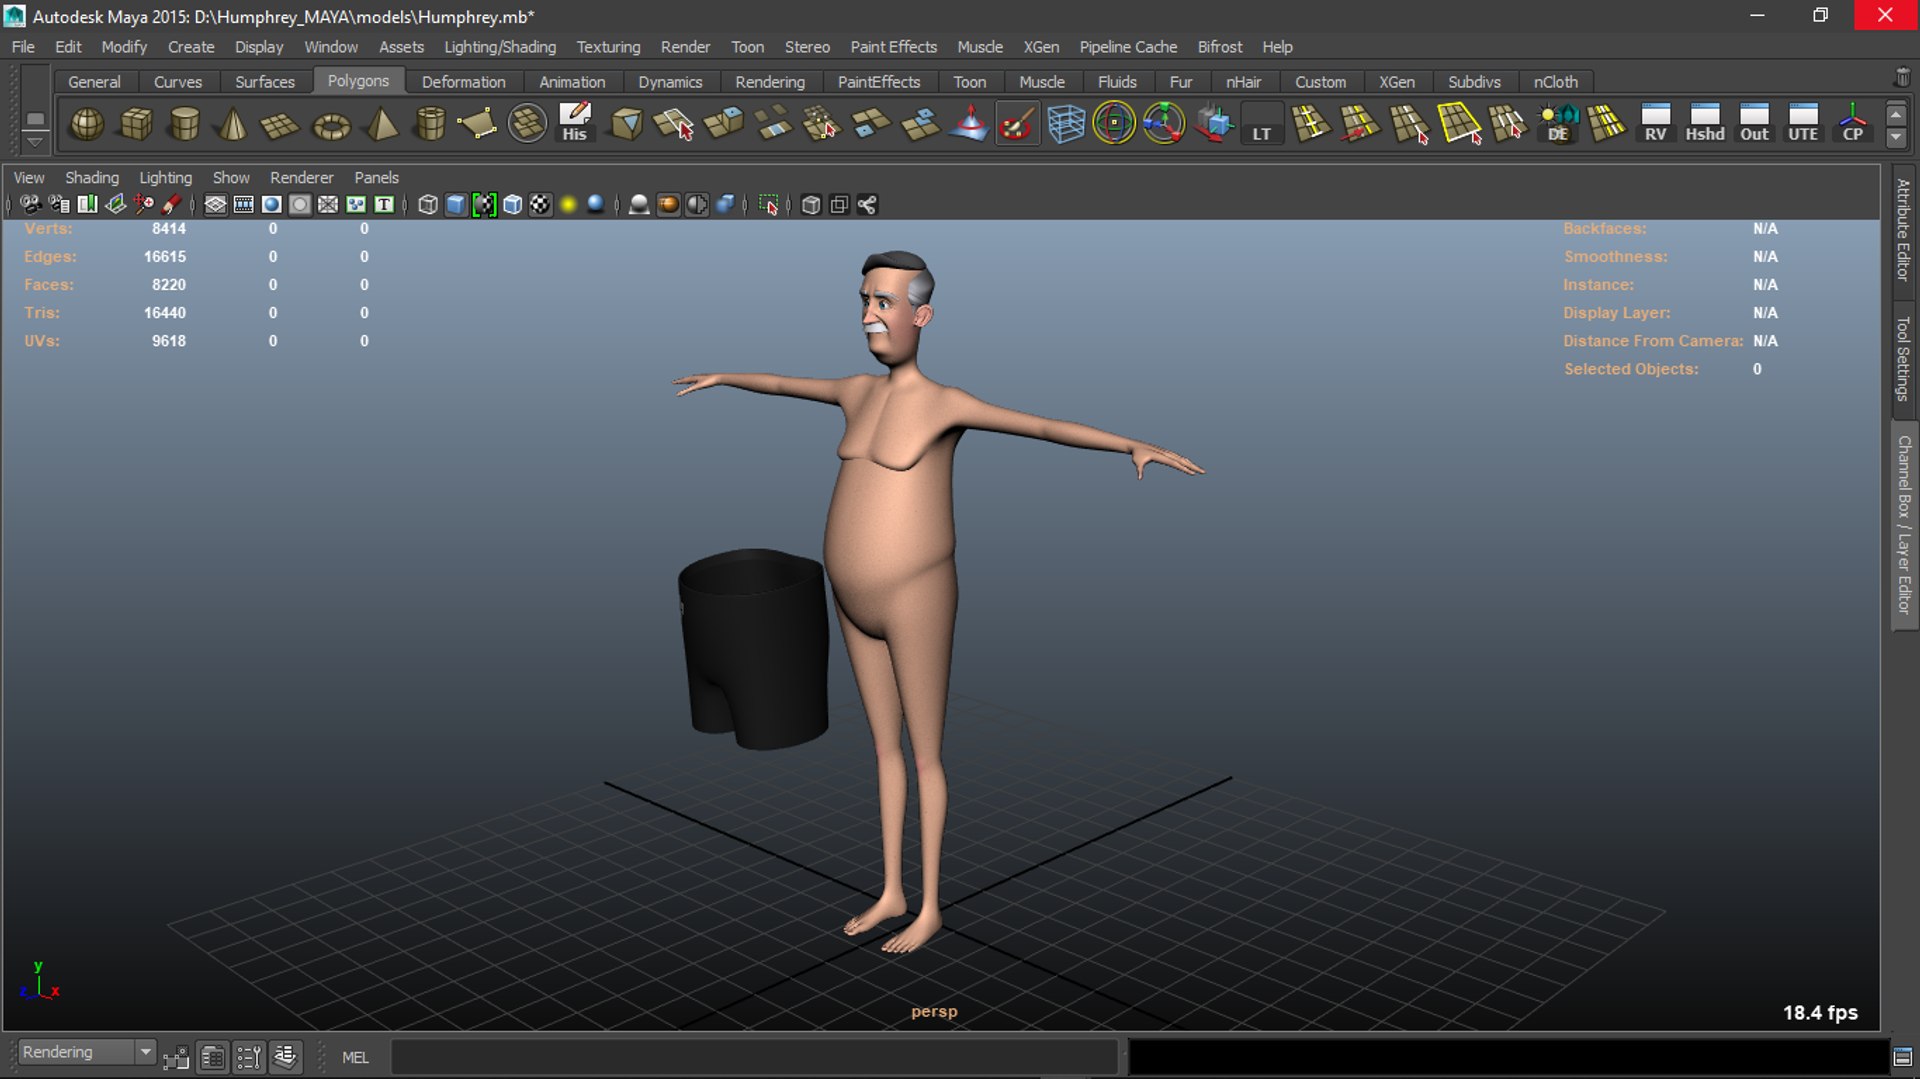
Task: Click the RV render view shelf icon
Action: 1656,124
